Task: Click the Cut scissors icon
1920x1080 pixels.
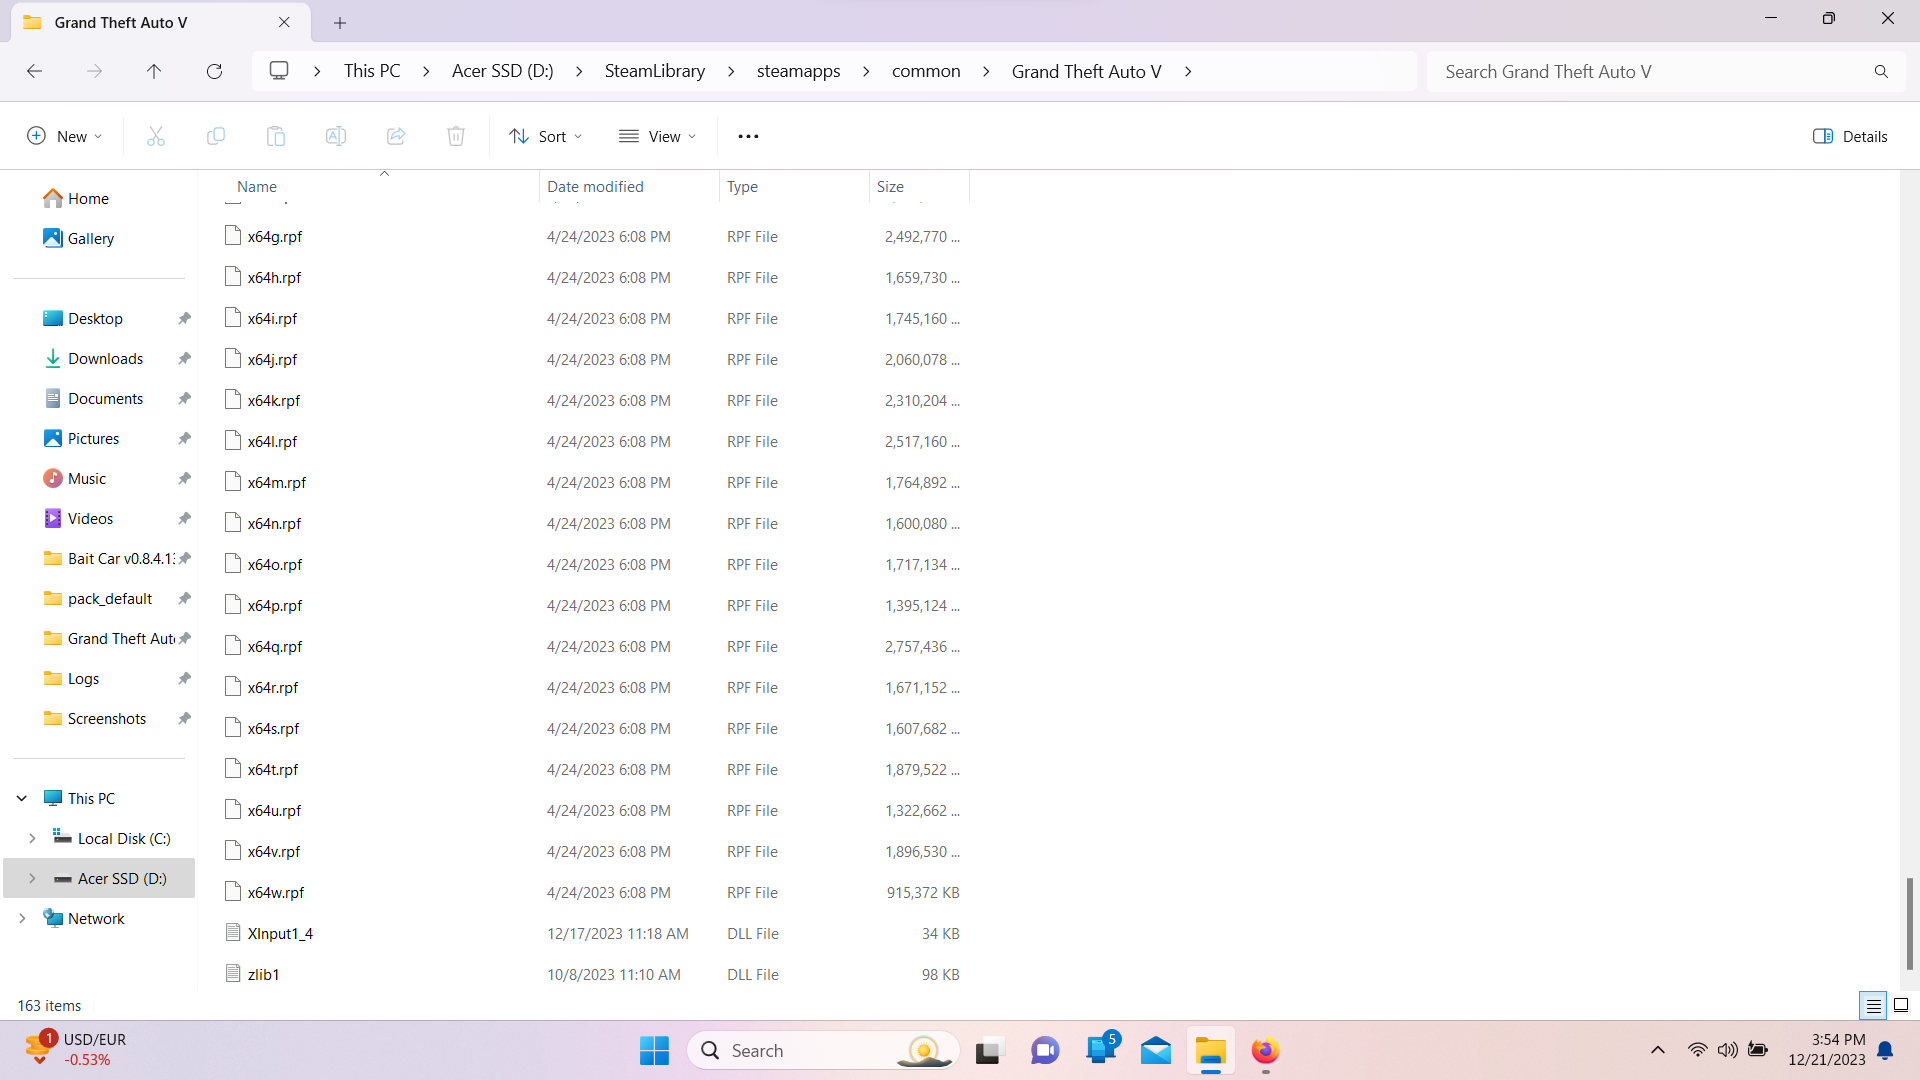Action: [x=156, y=136]
